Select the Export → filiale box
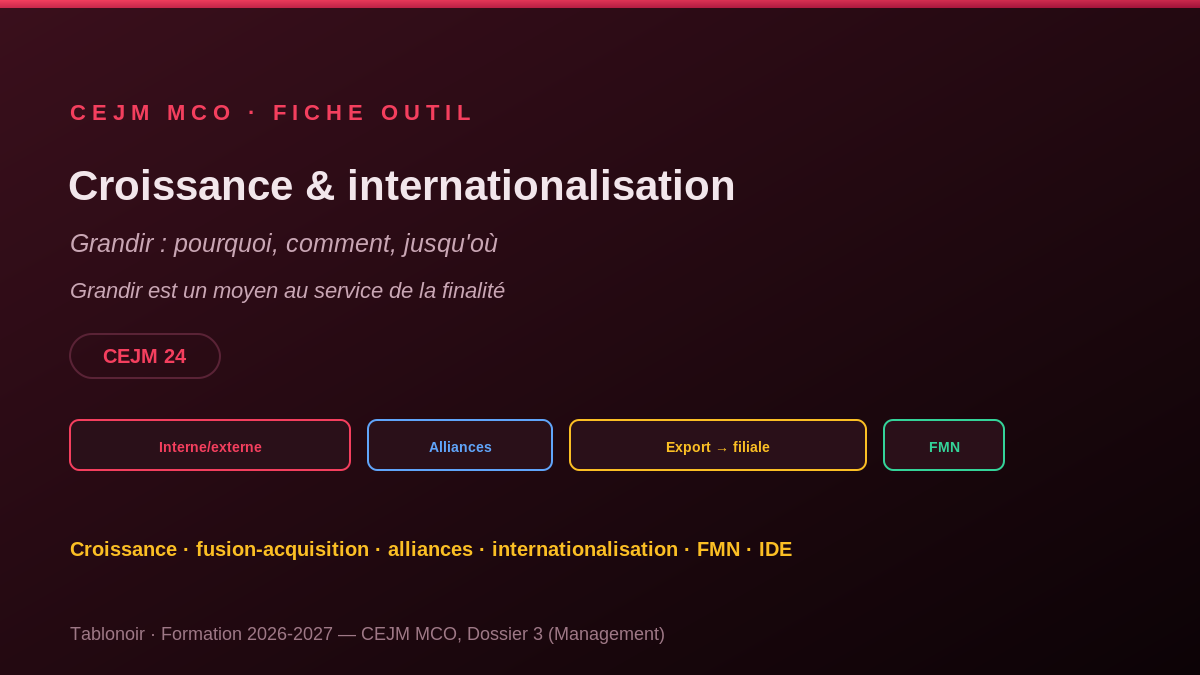The height and width of the screenshot is (675, 1200). click(718, 445)
